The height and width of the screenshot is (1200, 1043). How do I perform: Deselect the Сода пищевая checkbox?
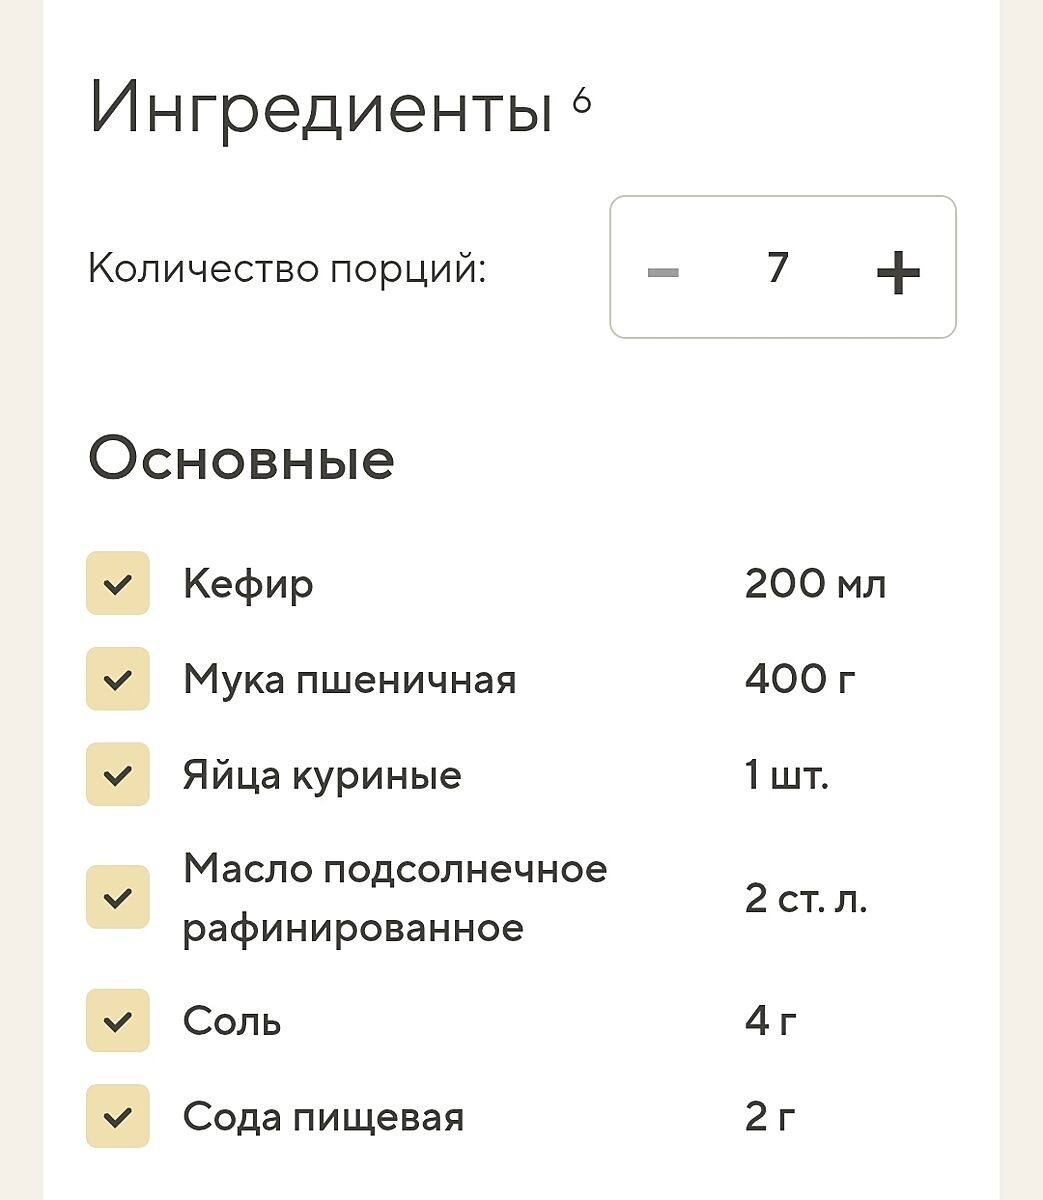pos(118,1116)
